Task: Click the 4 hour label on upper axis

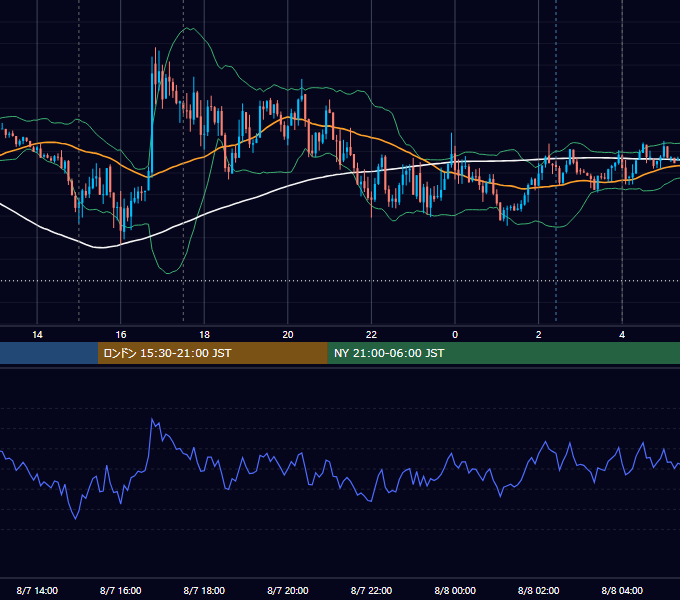Action: [x=622, y=335]
